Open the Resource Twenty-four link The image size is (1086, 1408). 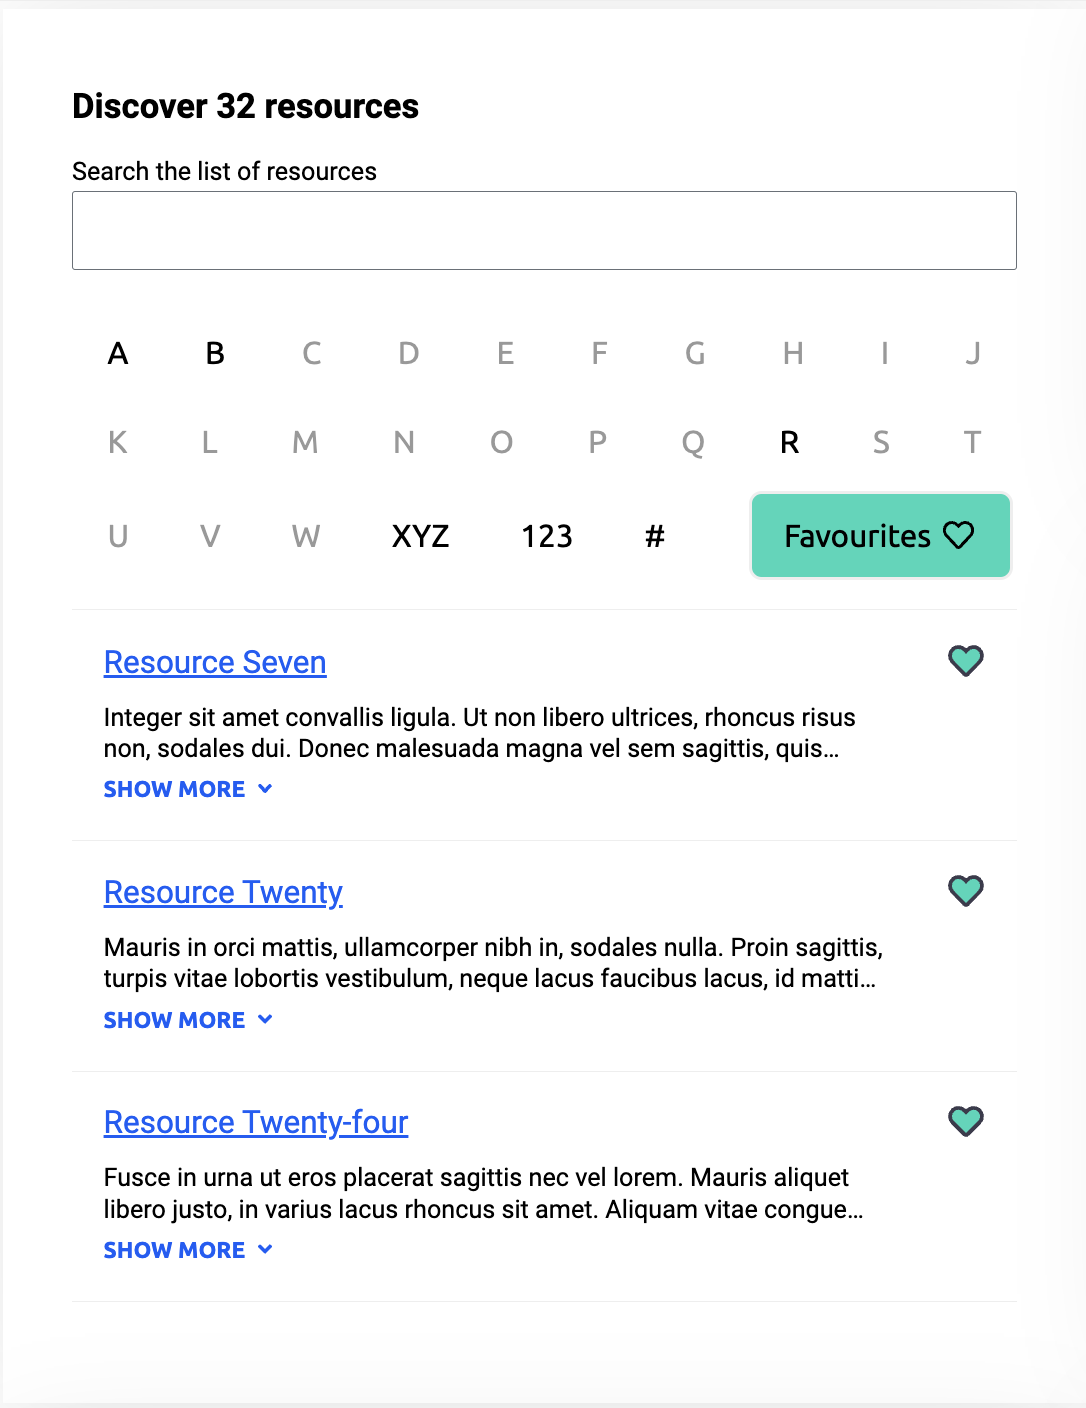tap(255, 1122)
